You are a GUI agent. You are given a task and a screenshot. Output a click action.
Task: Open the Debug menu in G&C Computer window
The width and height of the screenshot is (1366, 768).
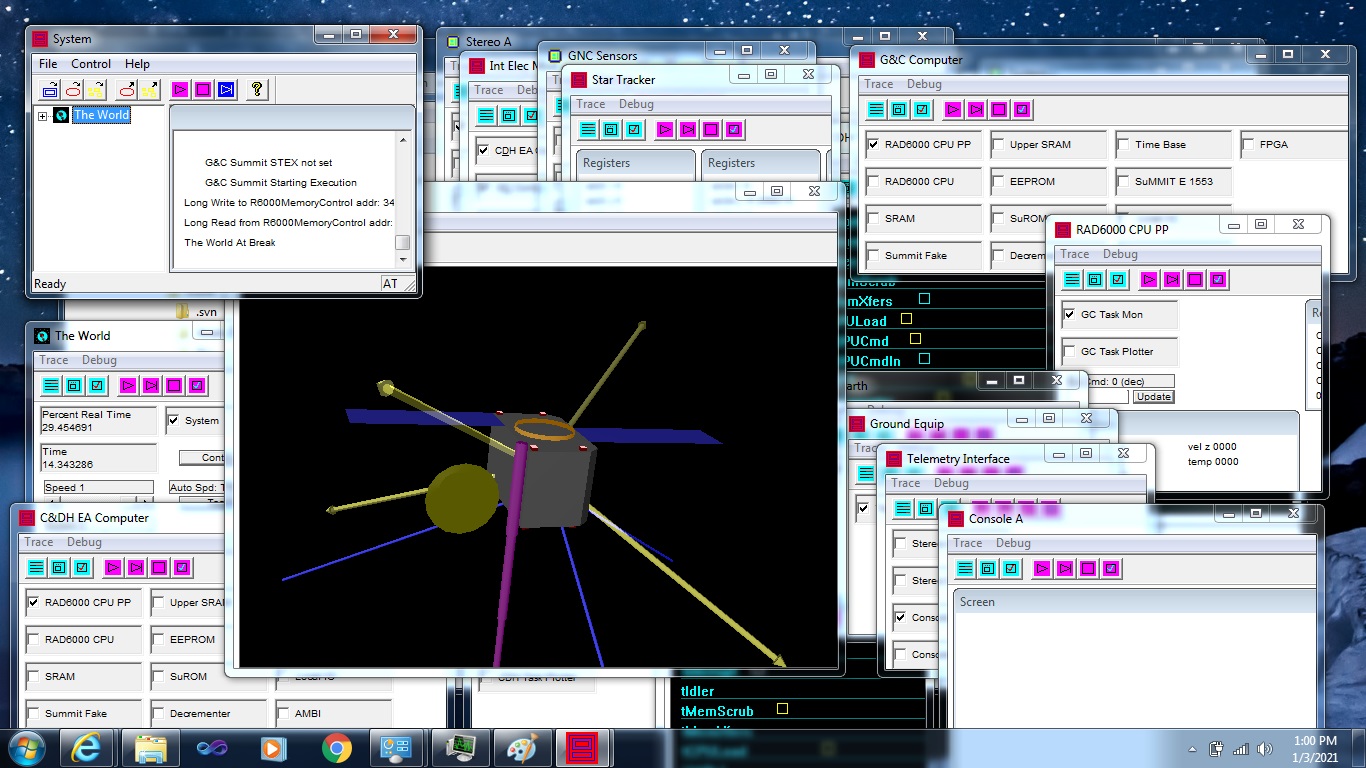click(923, 84)
